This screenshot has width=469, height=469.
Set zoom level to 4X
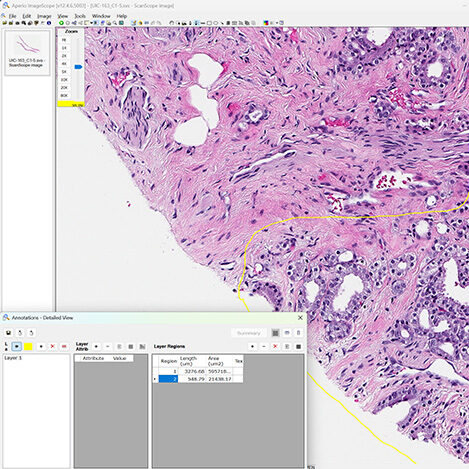tap(64, 64)
